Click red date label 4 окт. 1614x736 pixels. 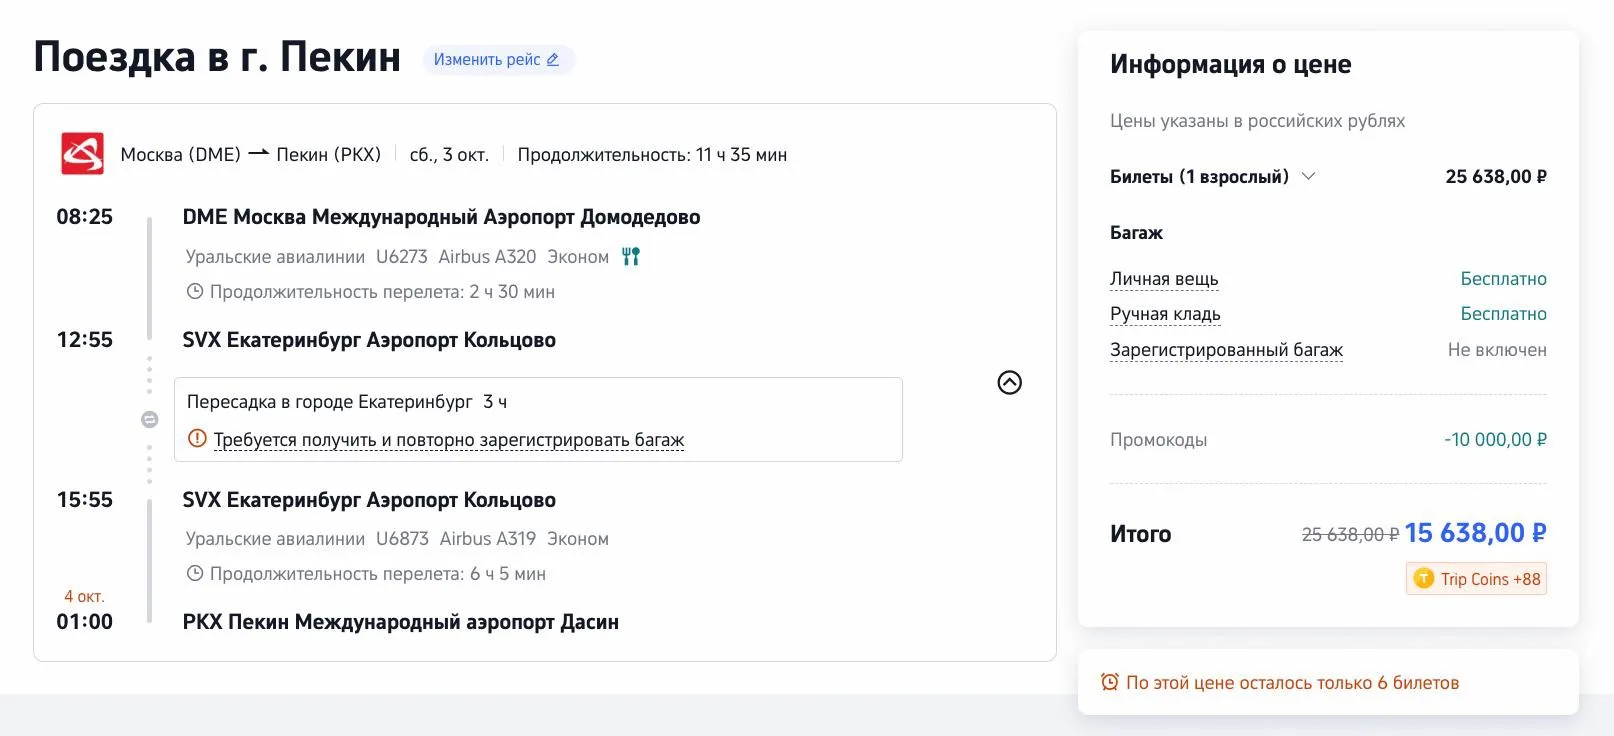[84, 596]
